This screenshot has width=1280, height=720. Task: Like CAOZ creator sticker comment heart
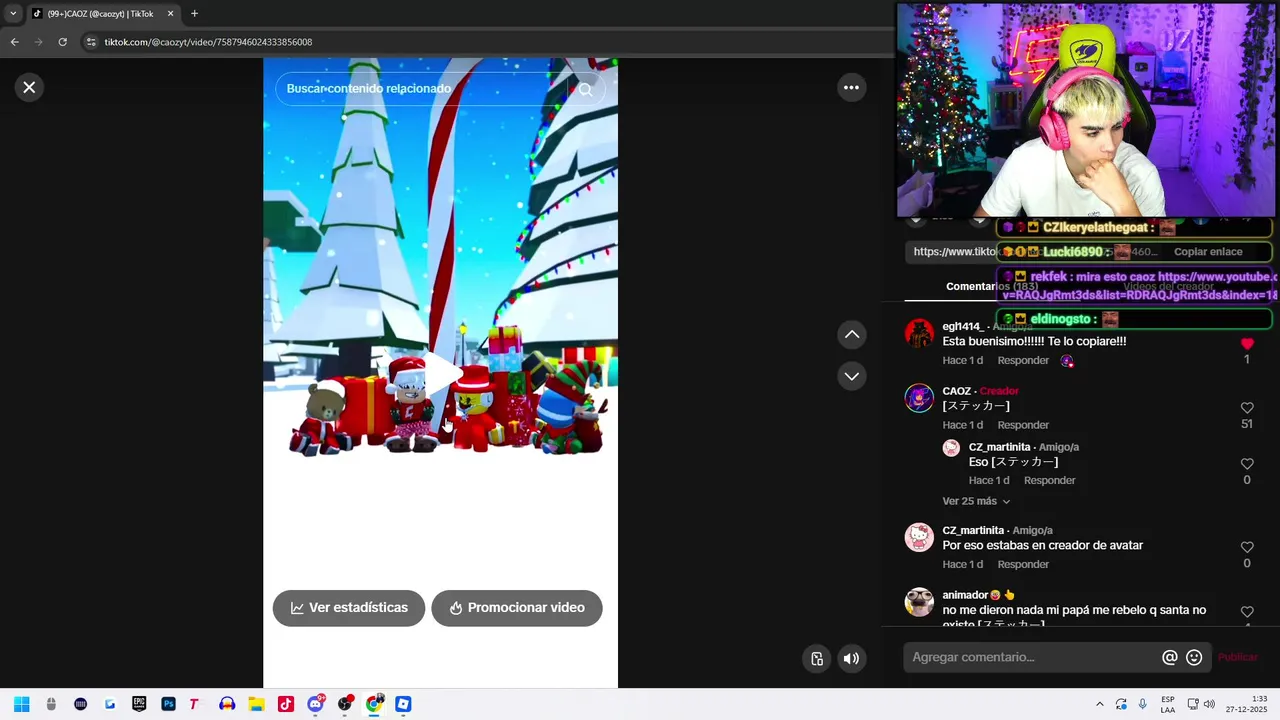point(1247,408)
